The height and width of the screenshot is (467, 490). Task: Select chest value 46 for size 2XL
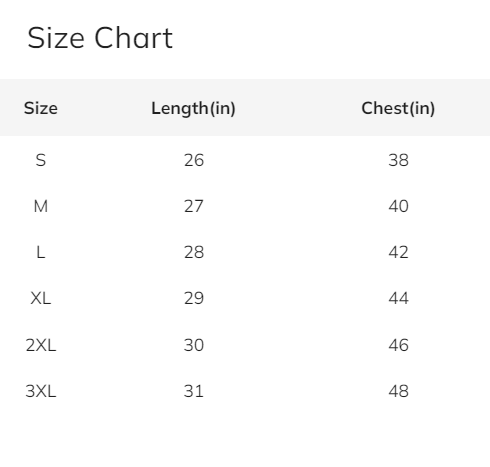point(398,345)
